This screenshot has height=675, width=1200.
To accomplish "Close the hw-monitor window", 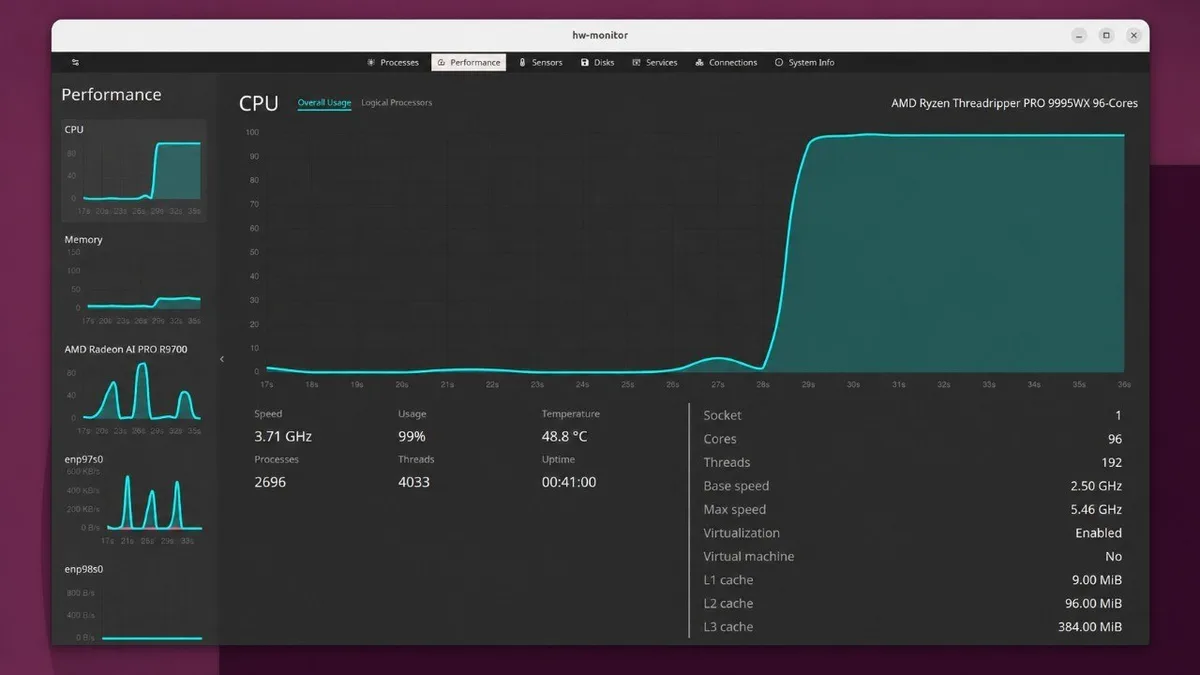I will pyautogui.click(x=1133, y=35).
